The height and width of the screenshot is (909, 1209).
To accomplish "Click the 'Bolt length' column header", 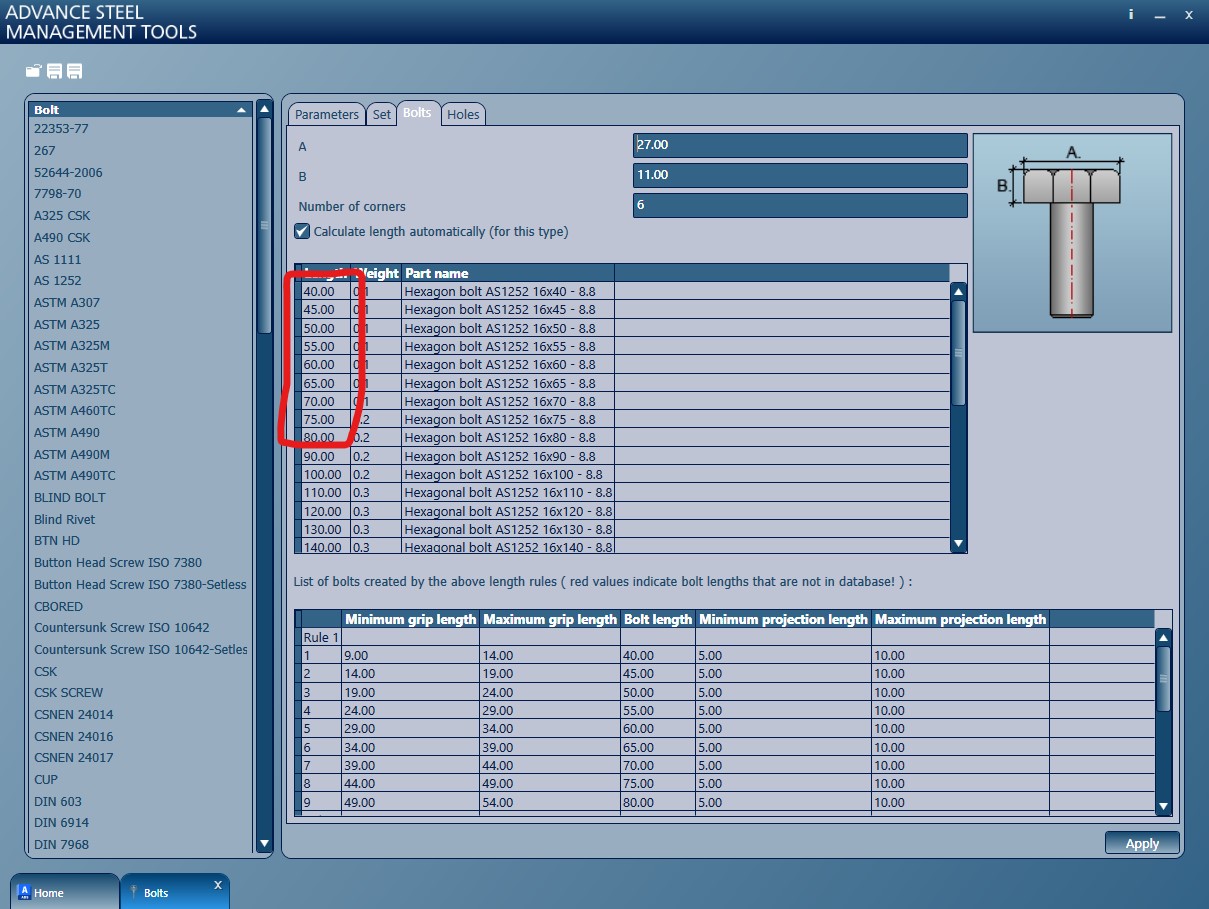I will pos(658,619).
